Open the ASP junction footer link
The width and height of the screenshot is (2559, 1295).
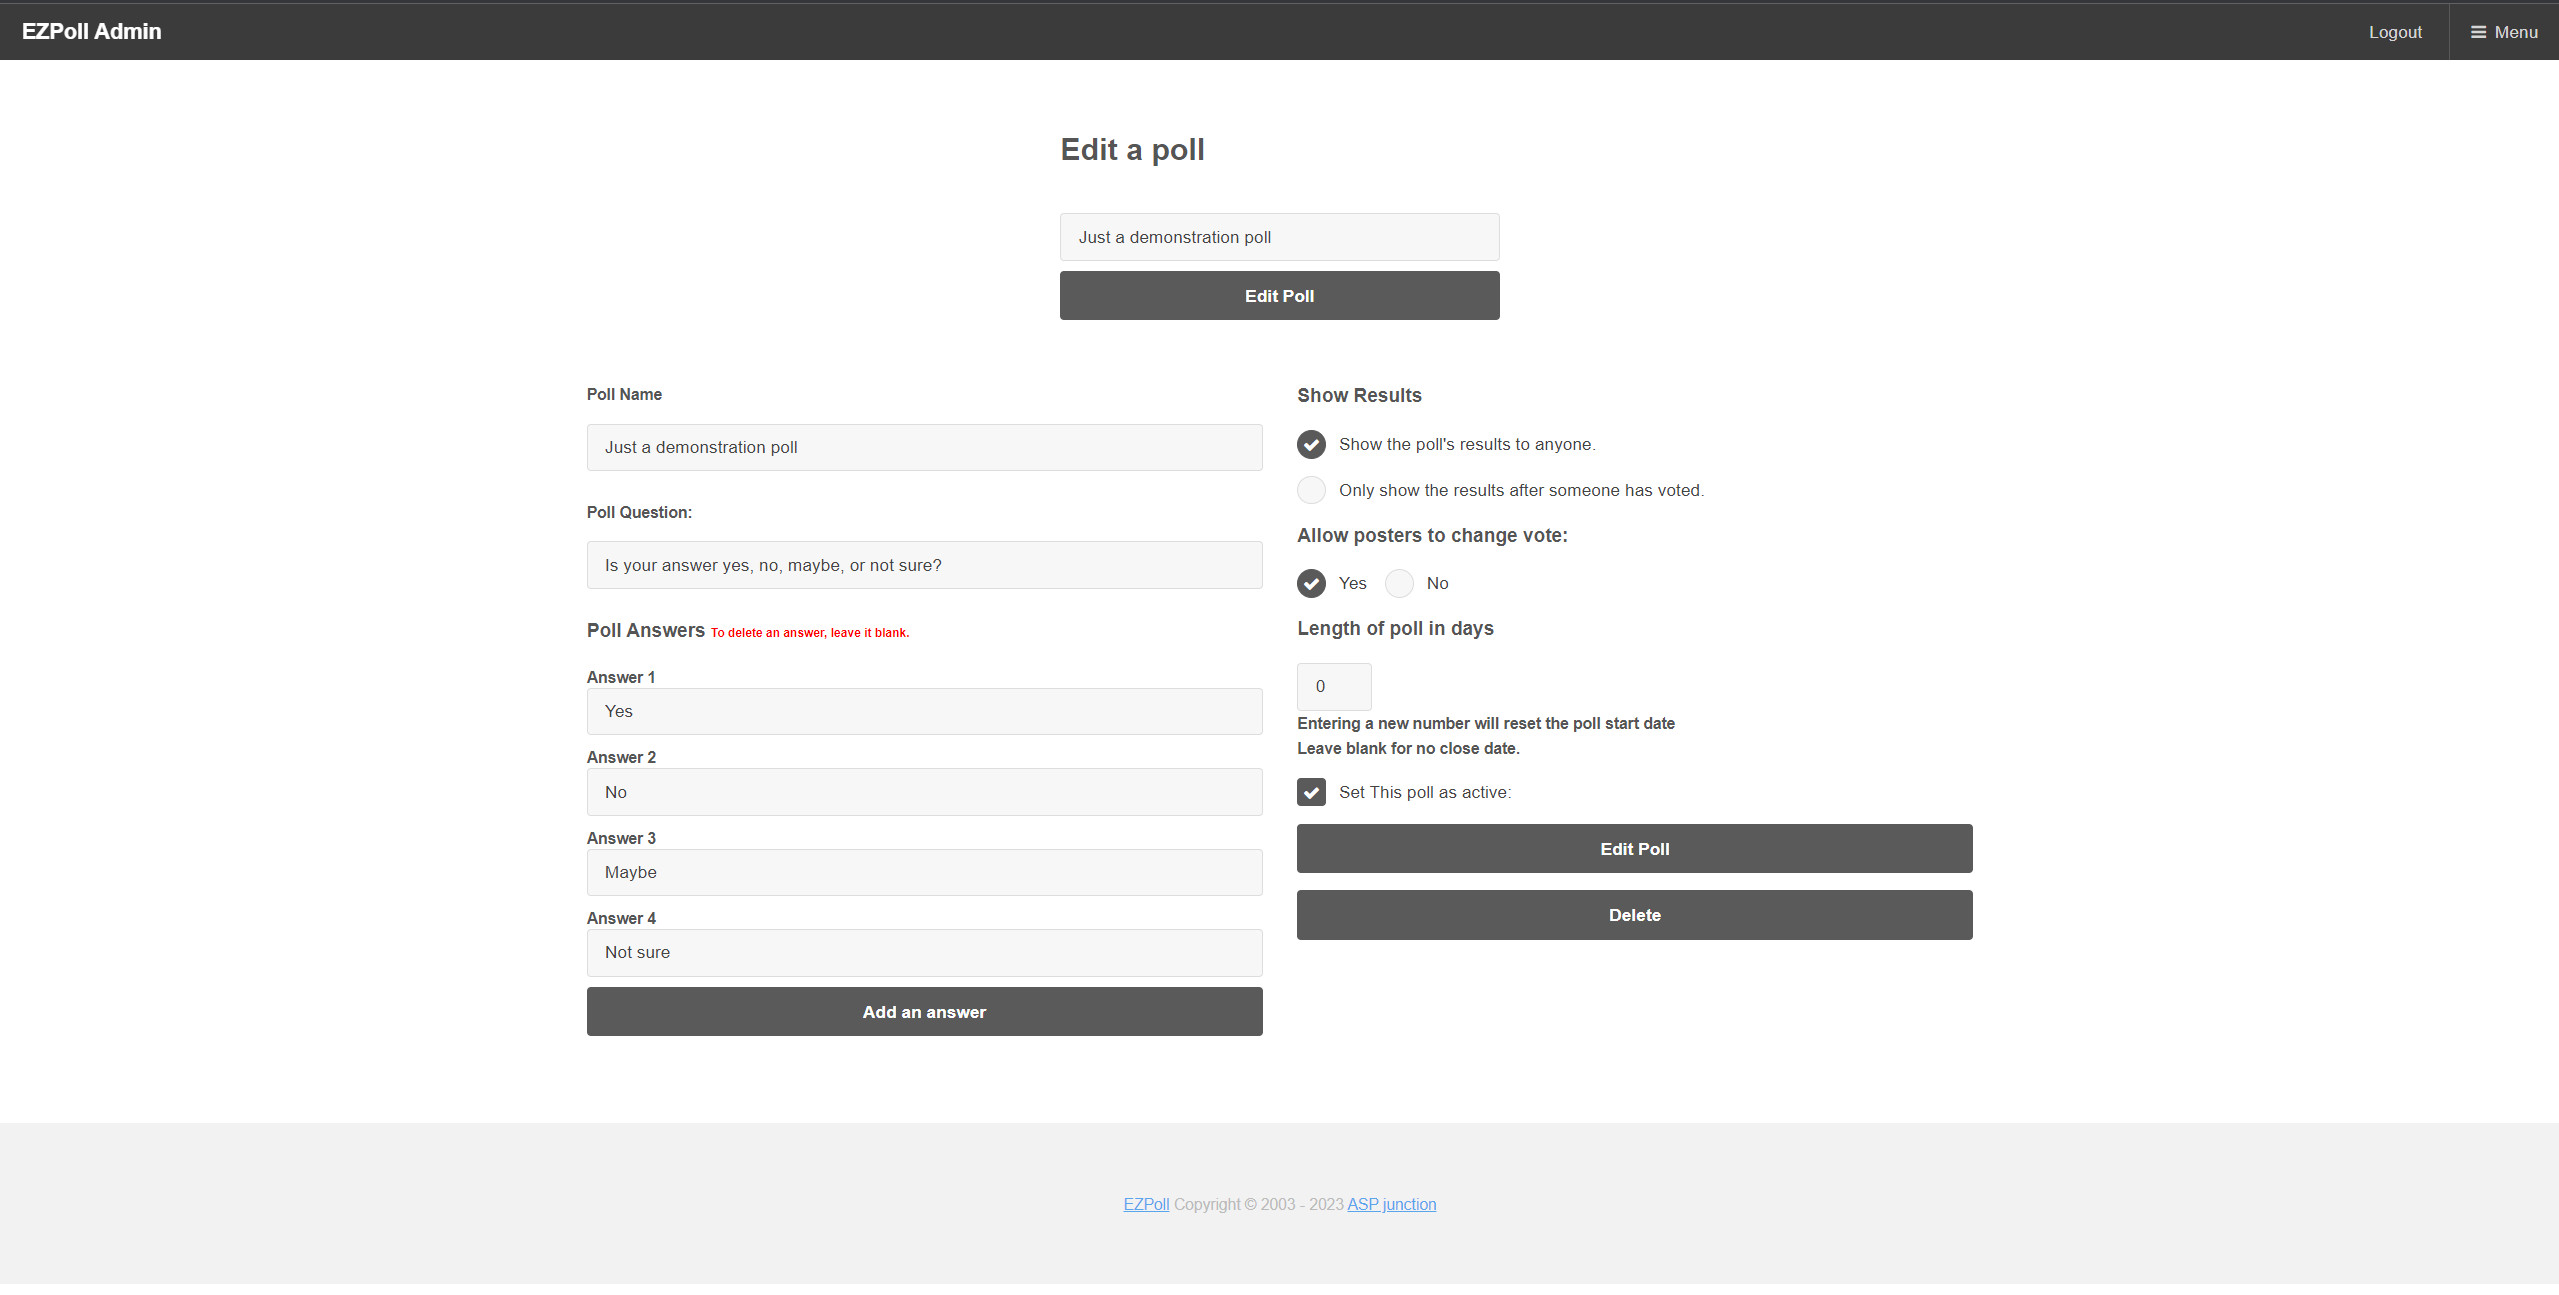click(x=1391, y=1204)
